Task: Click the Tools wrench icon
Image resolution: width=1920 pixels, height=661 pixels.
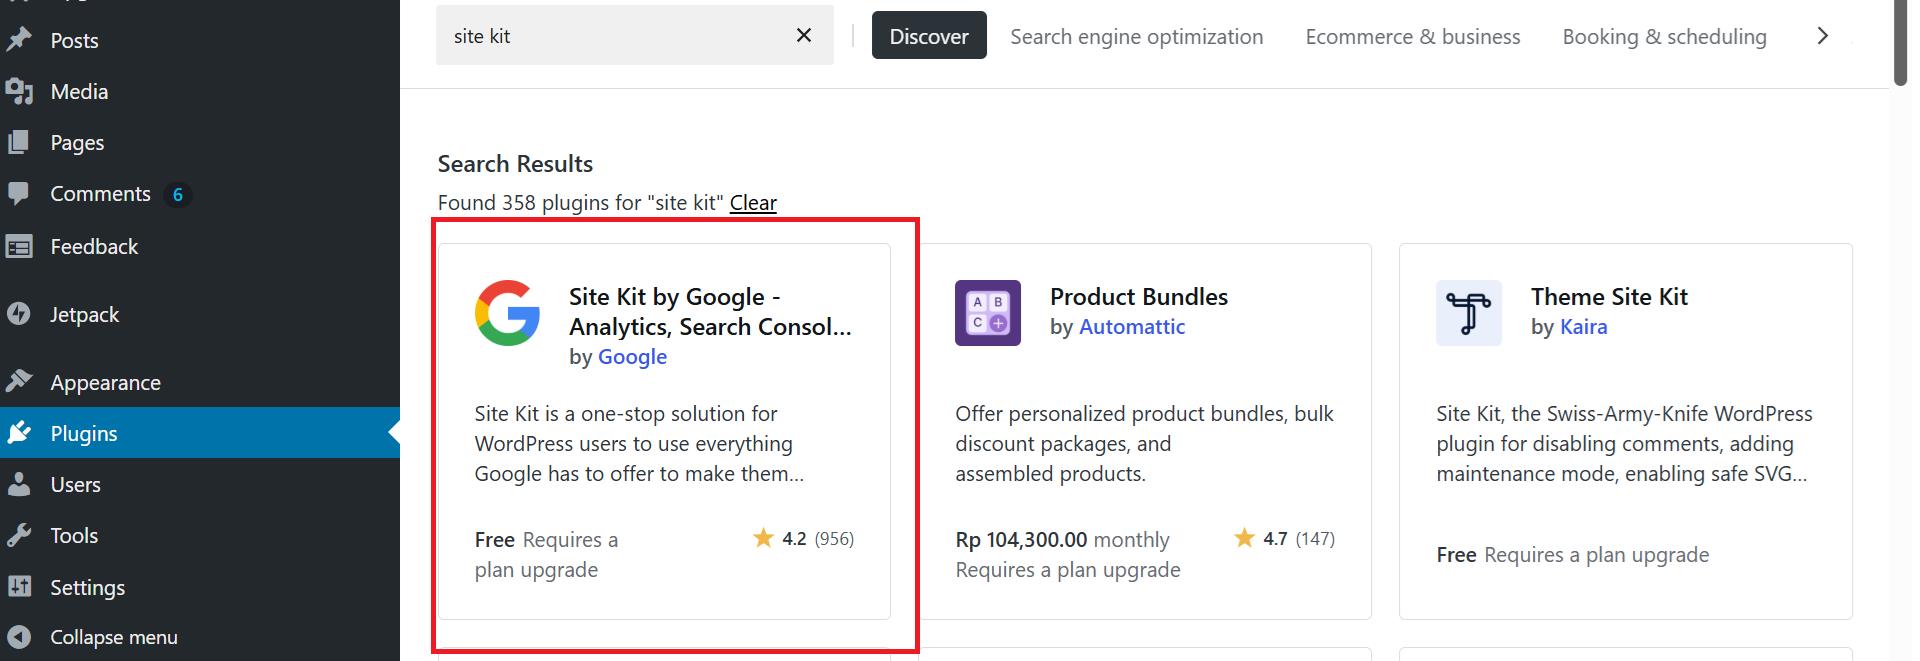Action: (19, 536)
